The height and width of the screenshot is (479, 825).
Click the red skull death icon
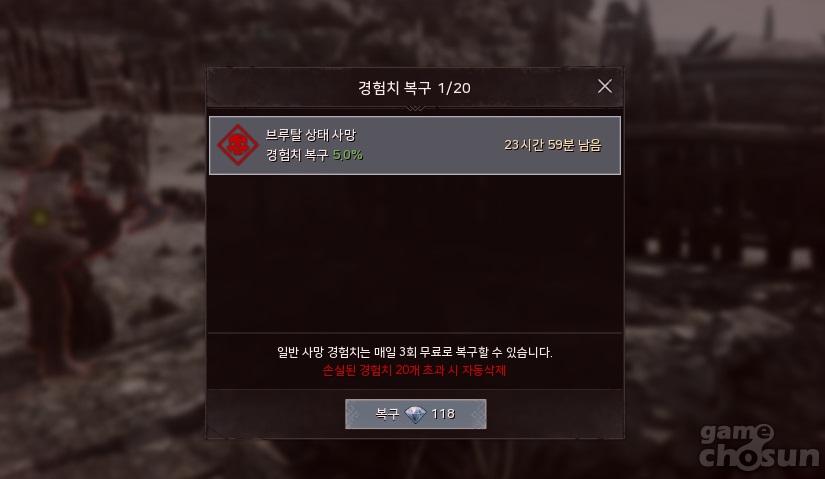[238, 145]
